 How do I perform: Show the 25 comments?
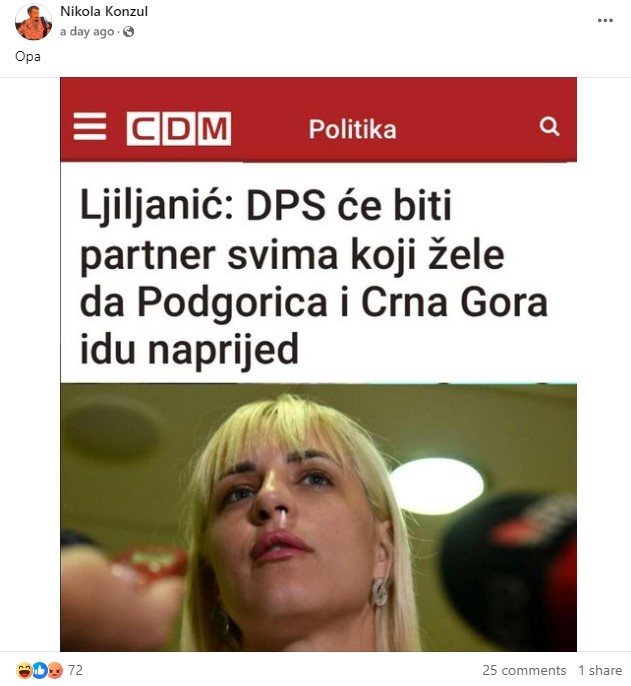(524, 670)
